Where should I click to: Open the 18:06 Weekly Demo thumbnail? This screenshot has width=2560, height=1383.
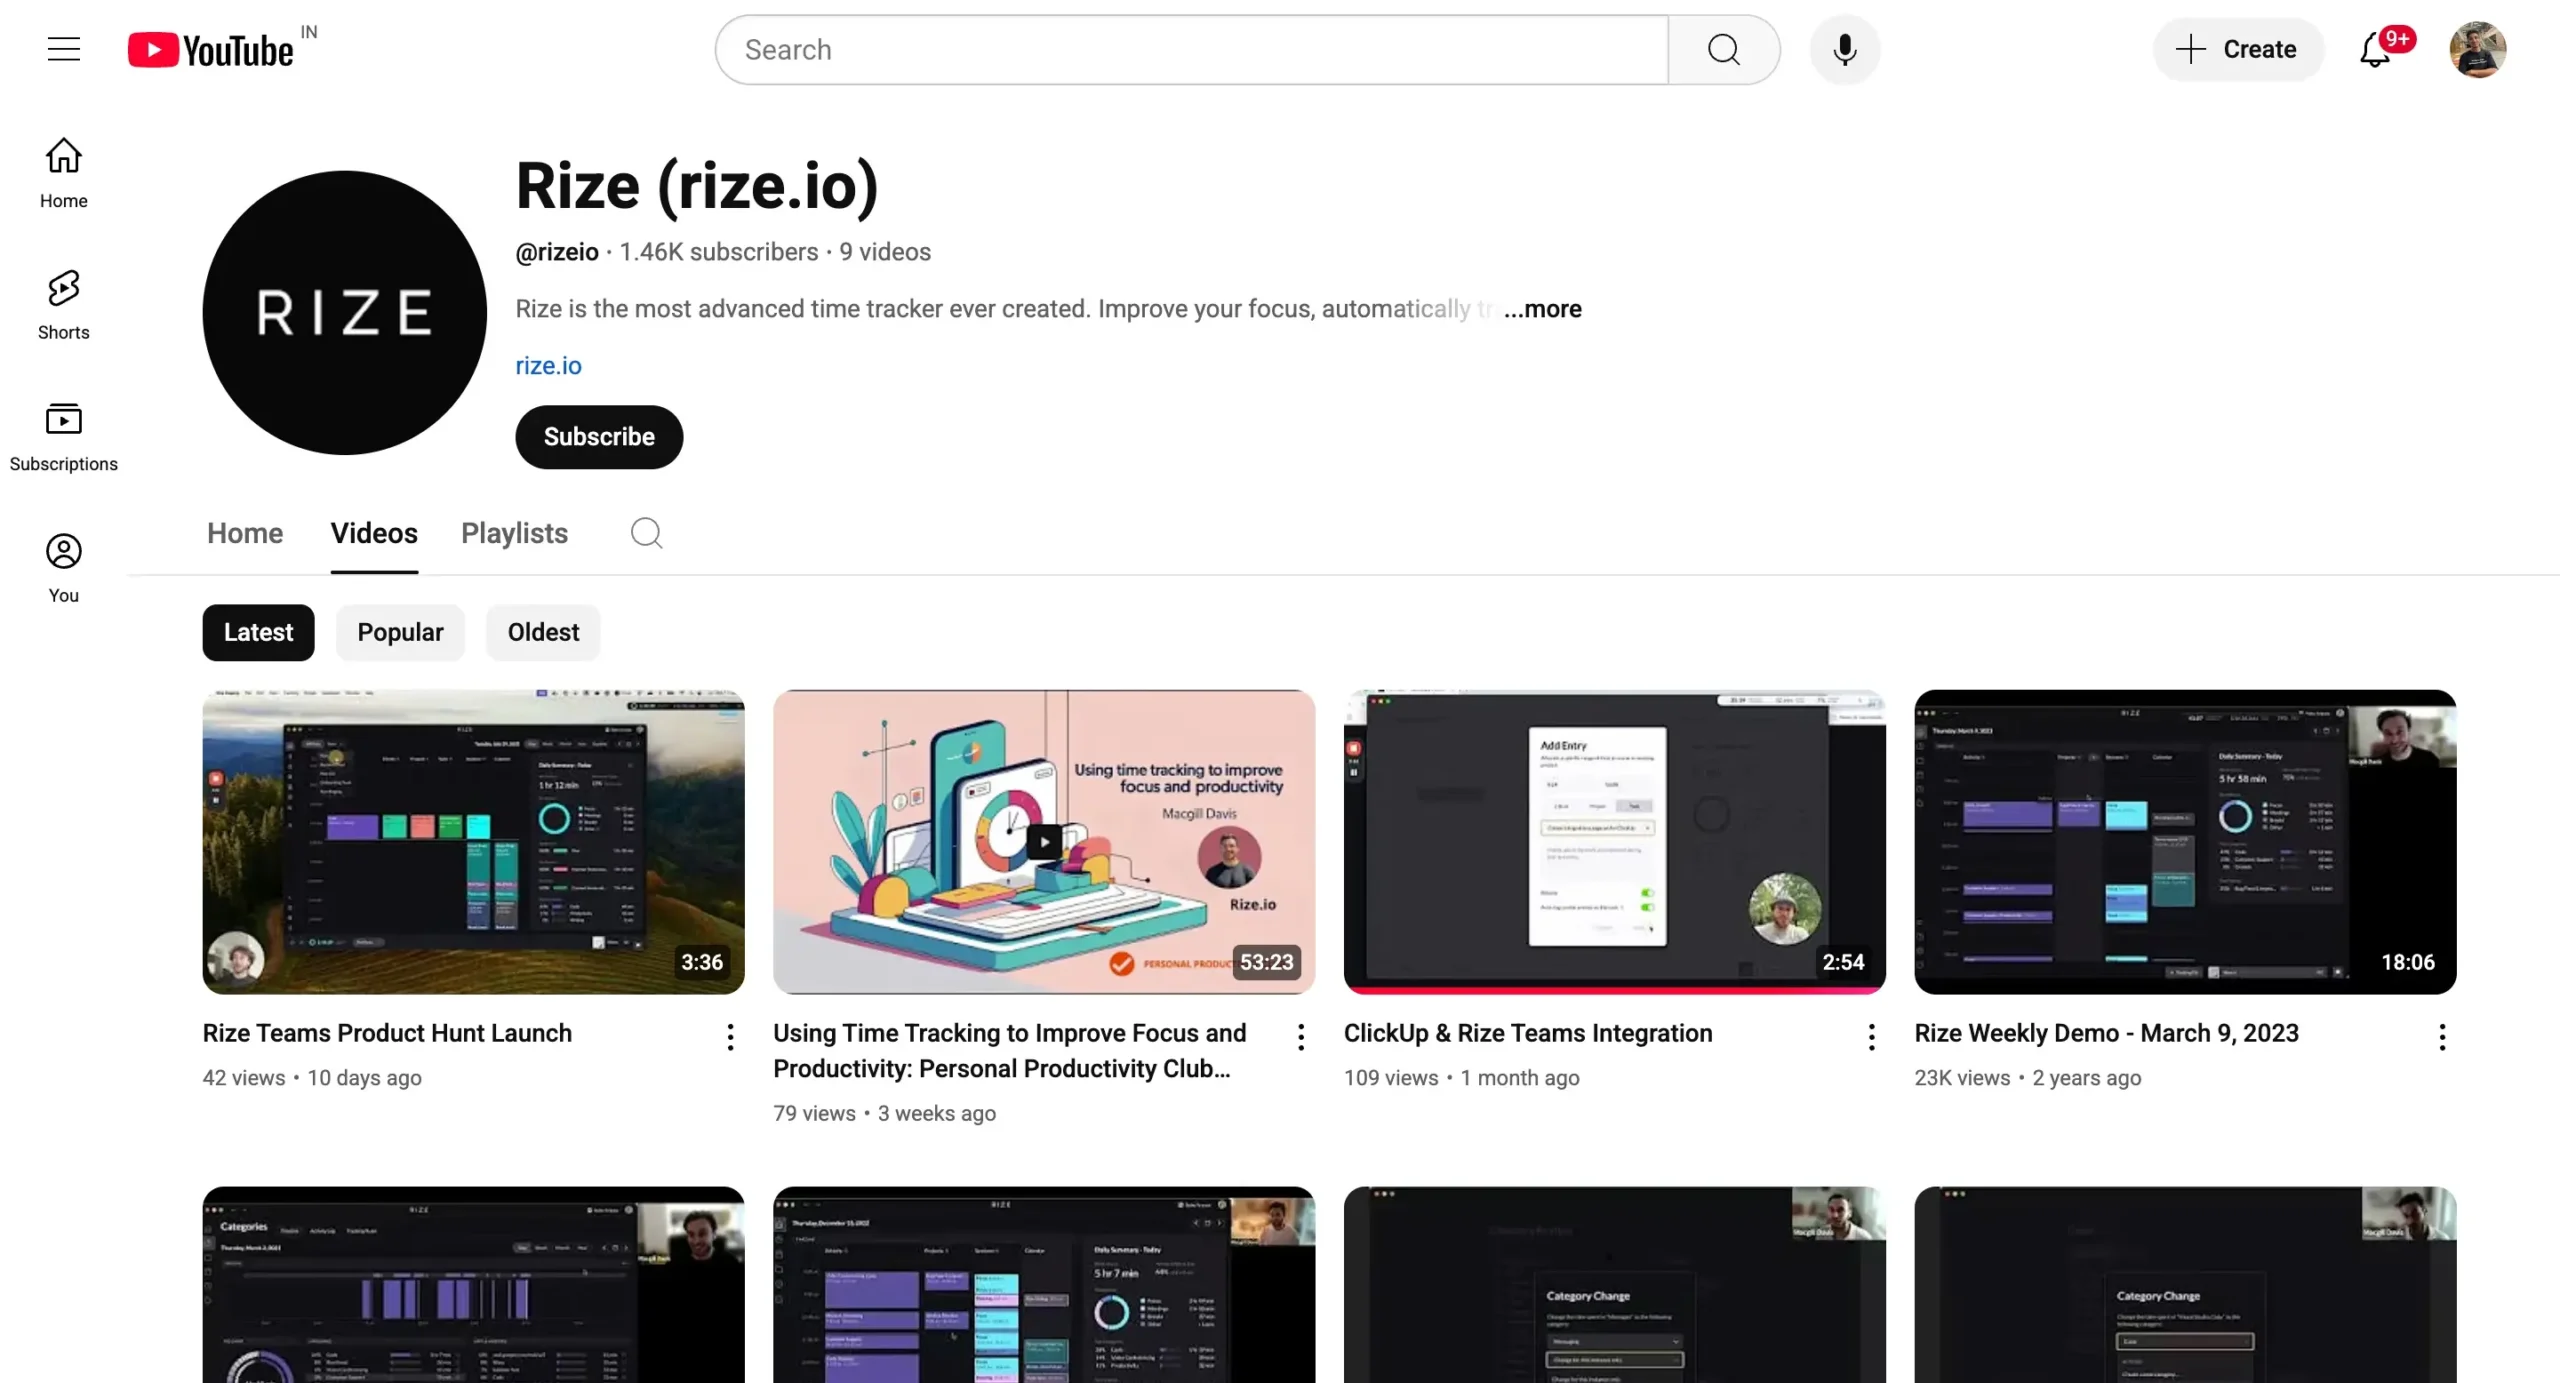2185,841
